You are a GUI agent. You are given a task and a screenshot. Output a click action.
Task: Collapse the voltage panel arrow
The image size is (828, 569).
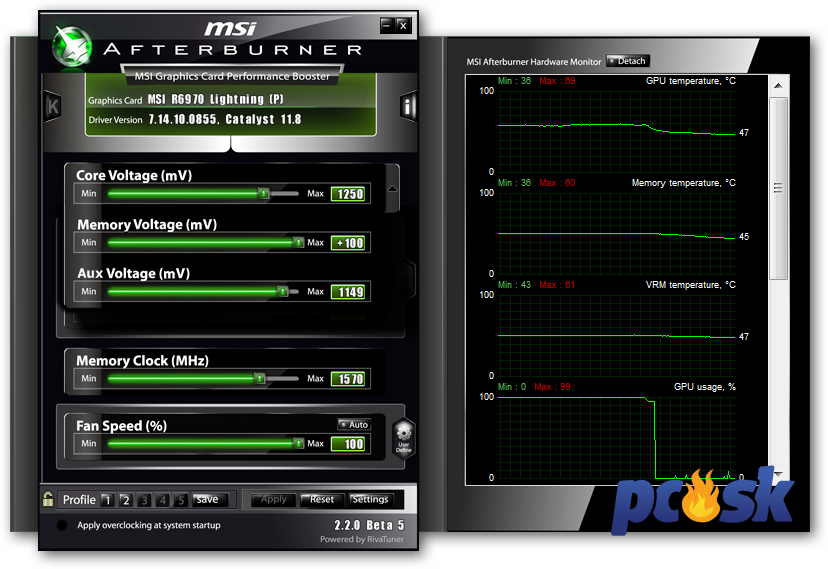392,189
